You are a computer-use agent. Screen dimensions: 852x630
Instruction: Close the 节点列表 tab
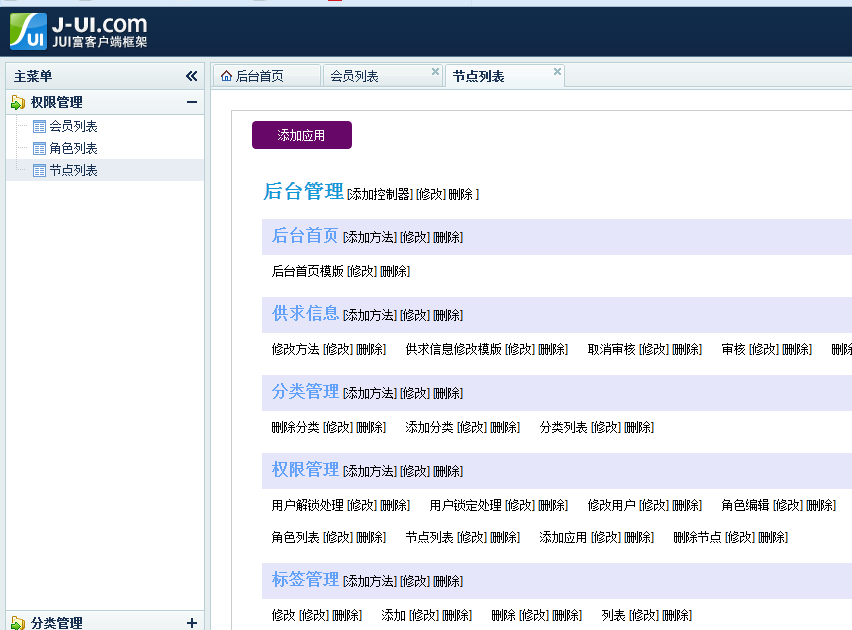click(x=557, y=71)
